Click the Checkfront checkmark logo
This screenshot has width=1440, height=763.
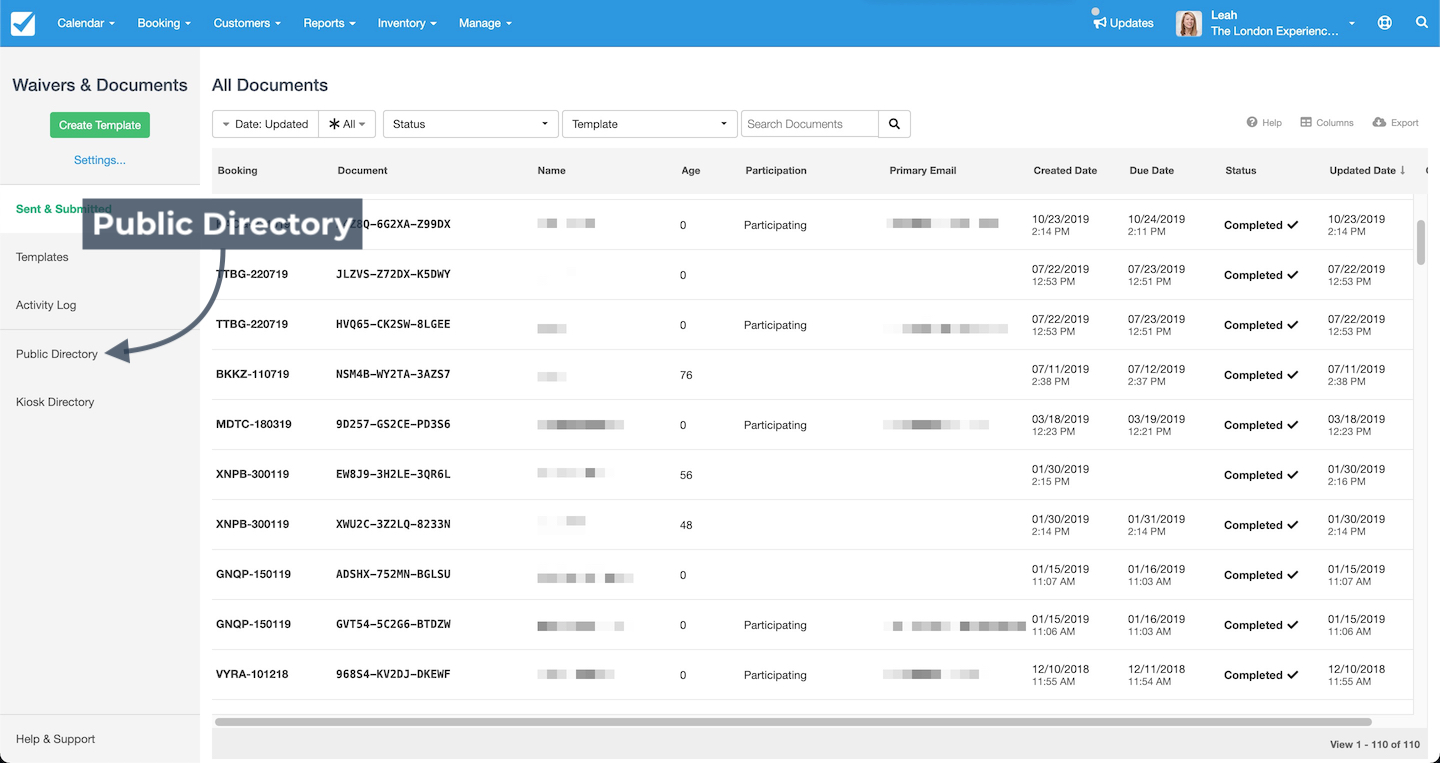(x=22, y=23)
